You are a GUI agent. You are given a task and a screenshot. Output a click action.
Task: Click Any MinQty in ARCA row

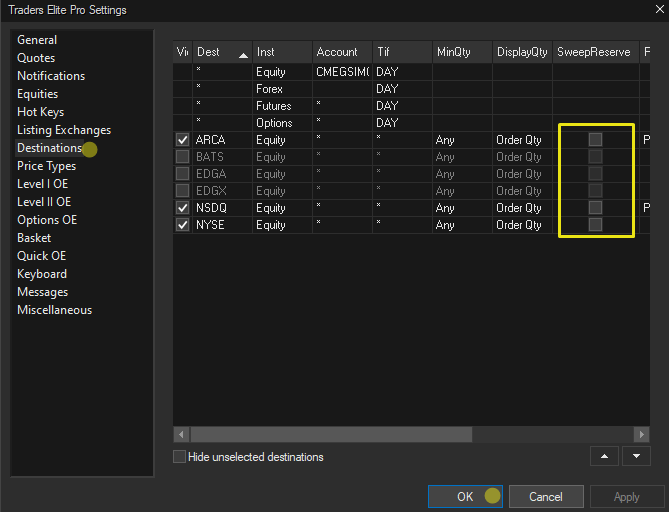point(462,140)
